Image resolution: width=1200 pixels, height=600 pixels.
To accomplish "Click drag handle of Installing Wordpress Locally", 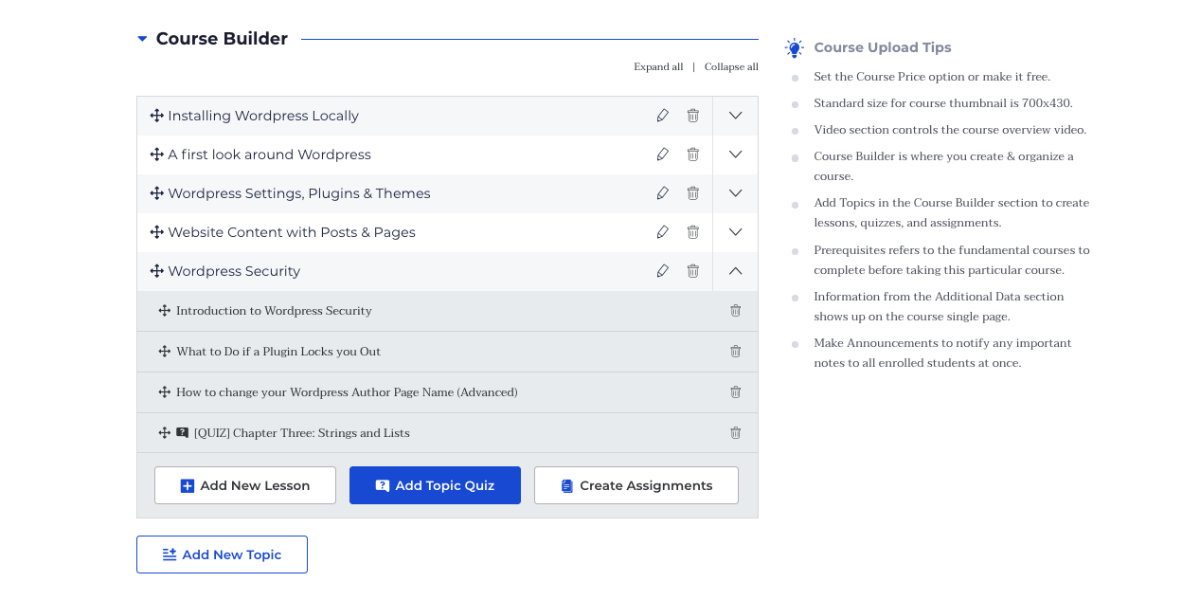I will [157, 116].
